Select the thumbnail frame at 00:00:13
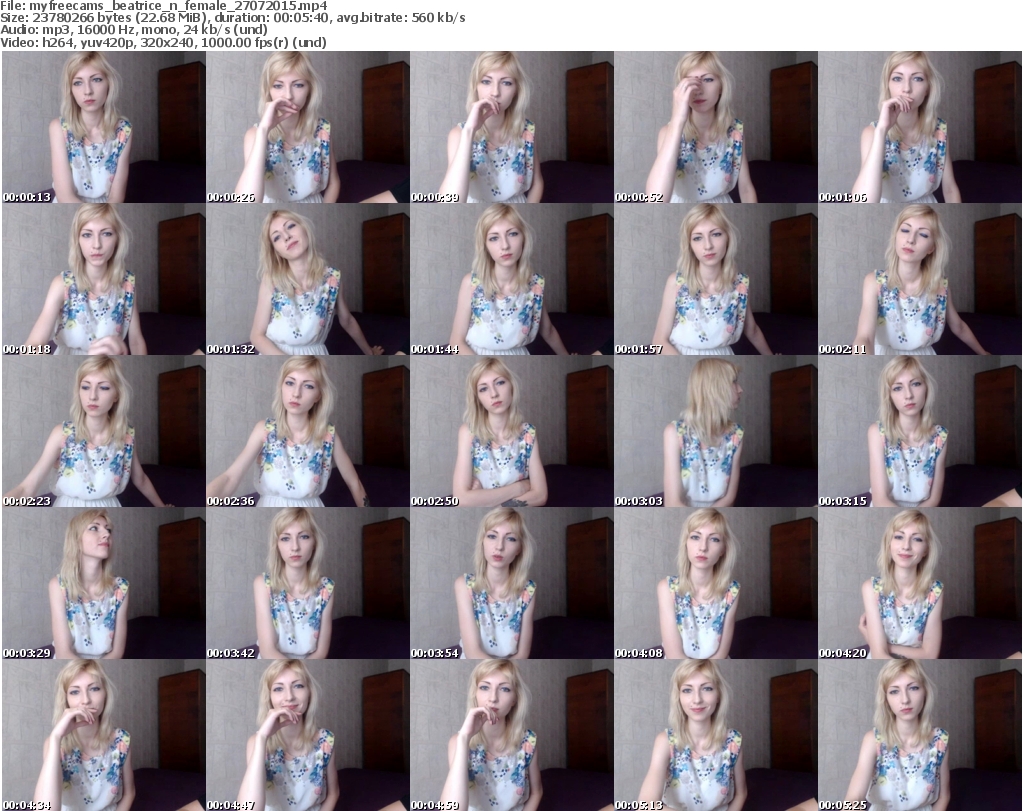This screenshot has height=811, width=1024. pos(104,127)
